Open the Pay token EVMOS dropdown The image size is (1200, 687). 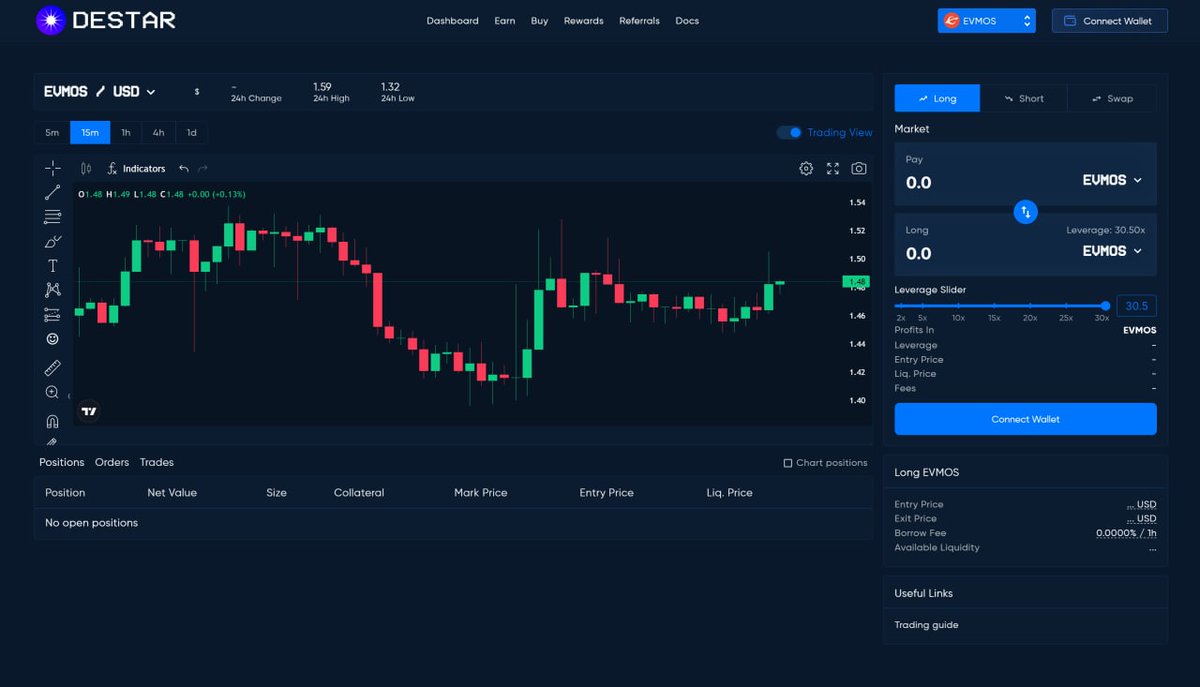coord(1112,179)
